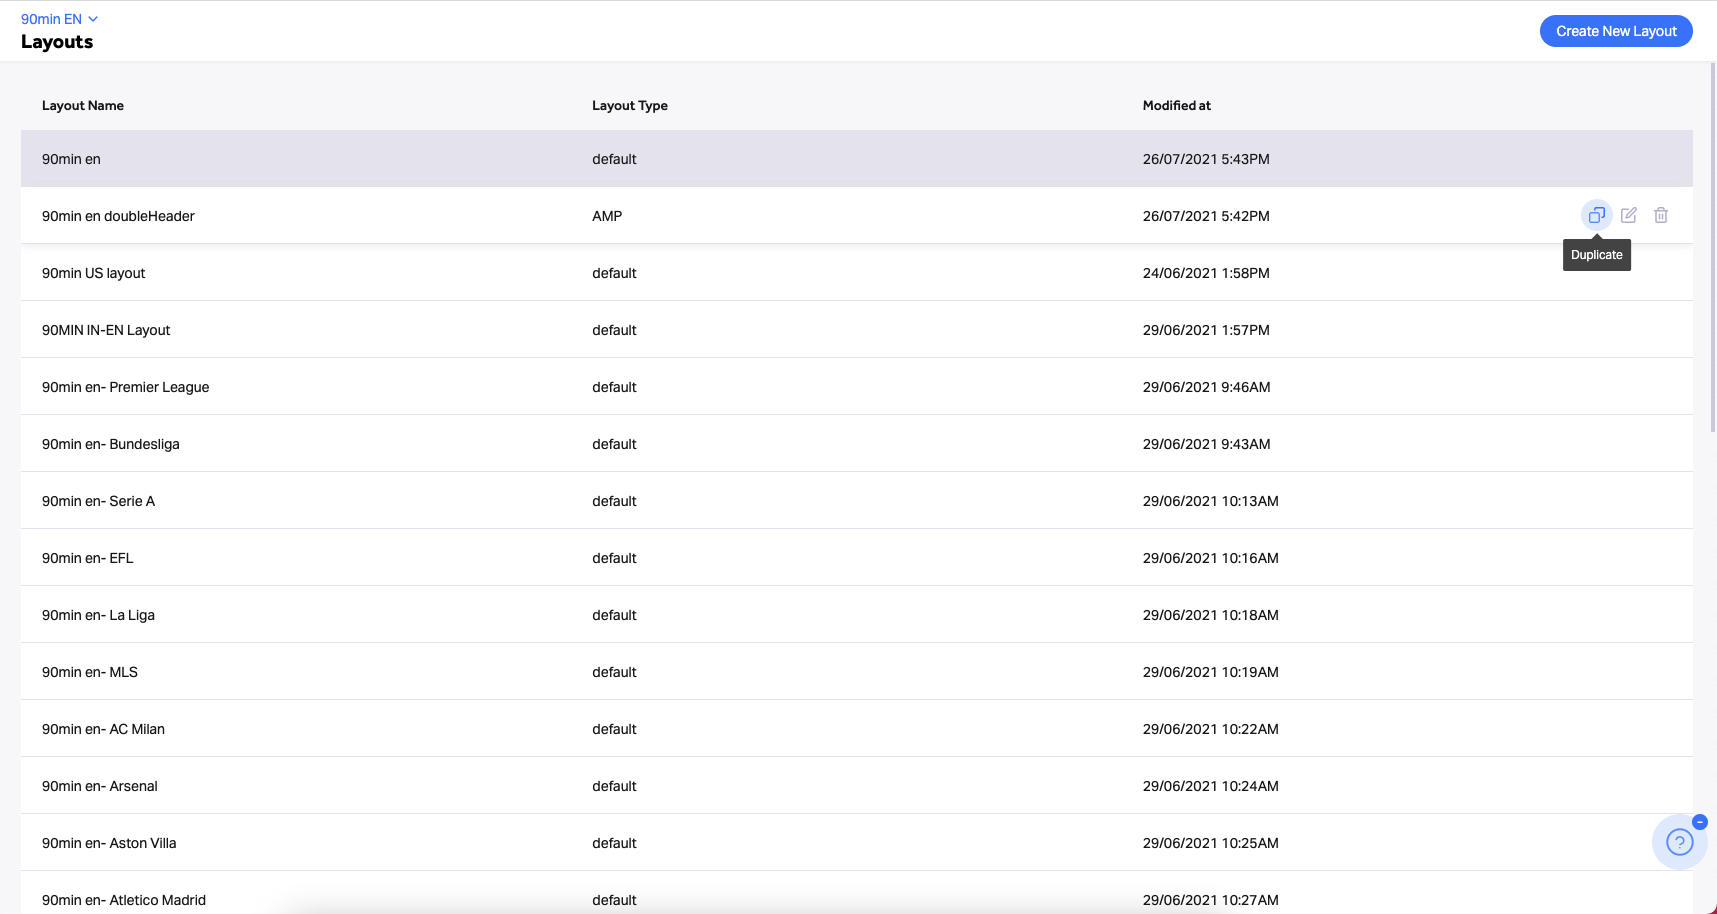
Task: Open 90min en- AC Milan layout
Action: pyautogui.click(x=857, y=729)
